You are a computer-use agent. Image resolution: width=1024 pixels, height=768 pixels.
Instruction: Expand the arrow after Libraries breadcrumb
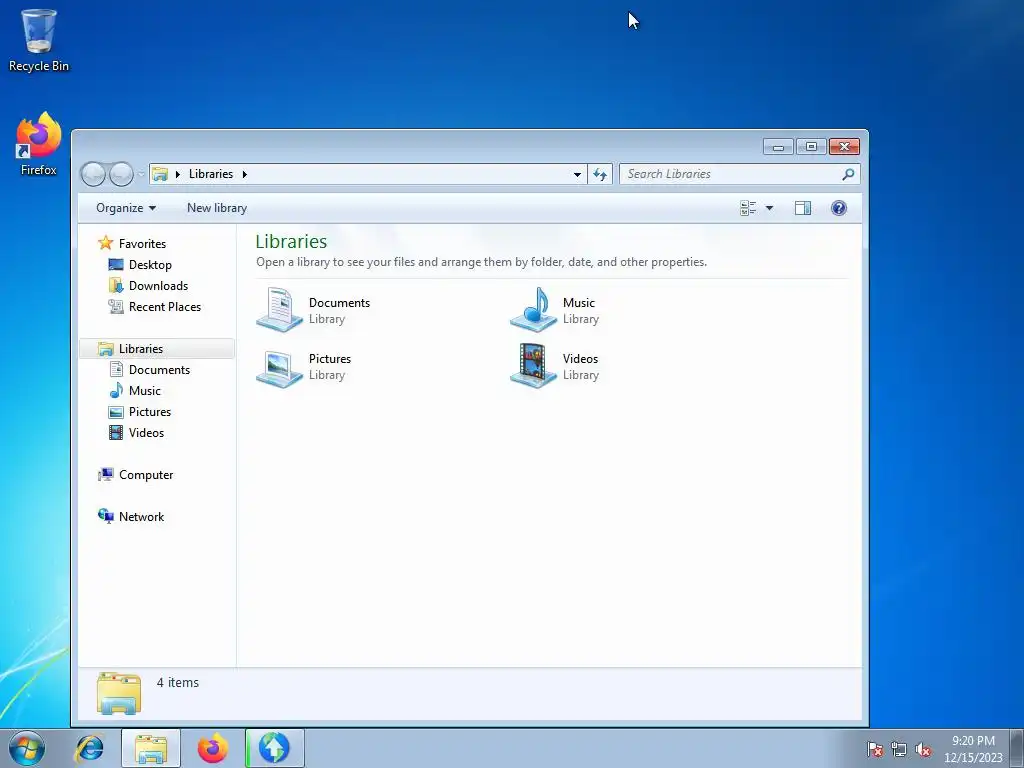click(245, 174)
